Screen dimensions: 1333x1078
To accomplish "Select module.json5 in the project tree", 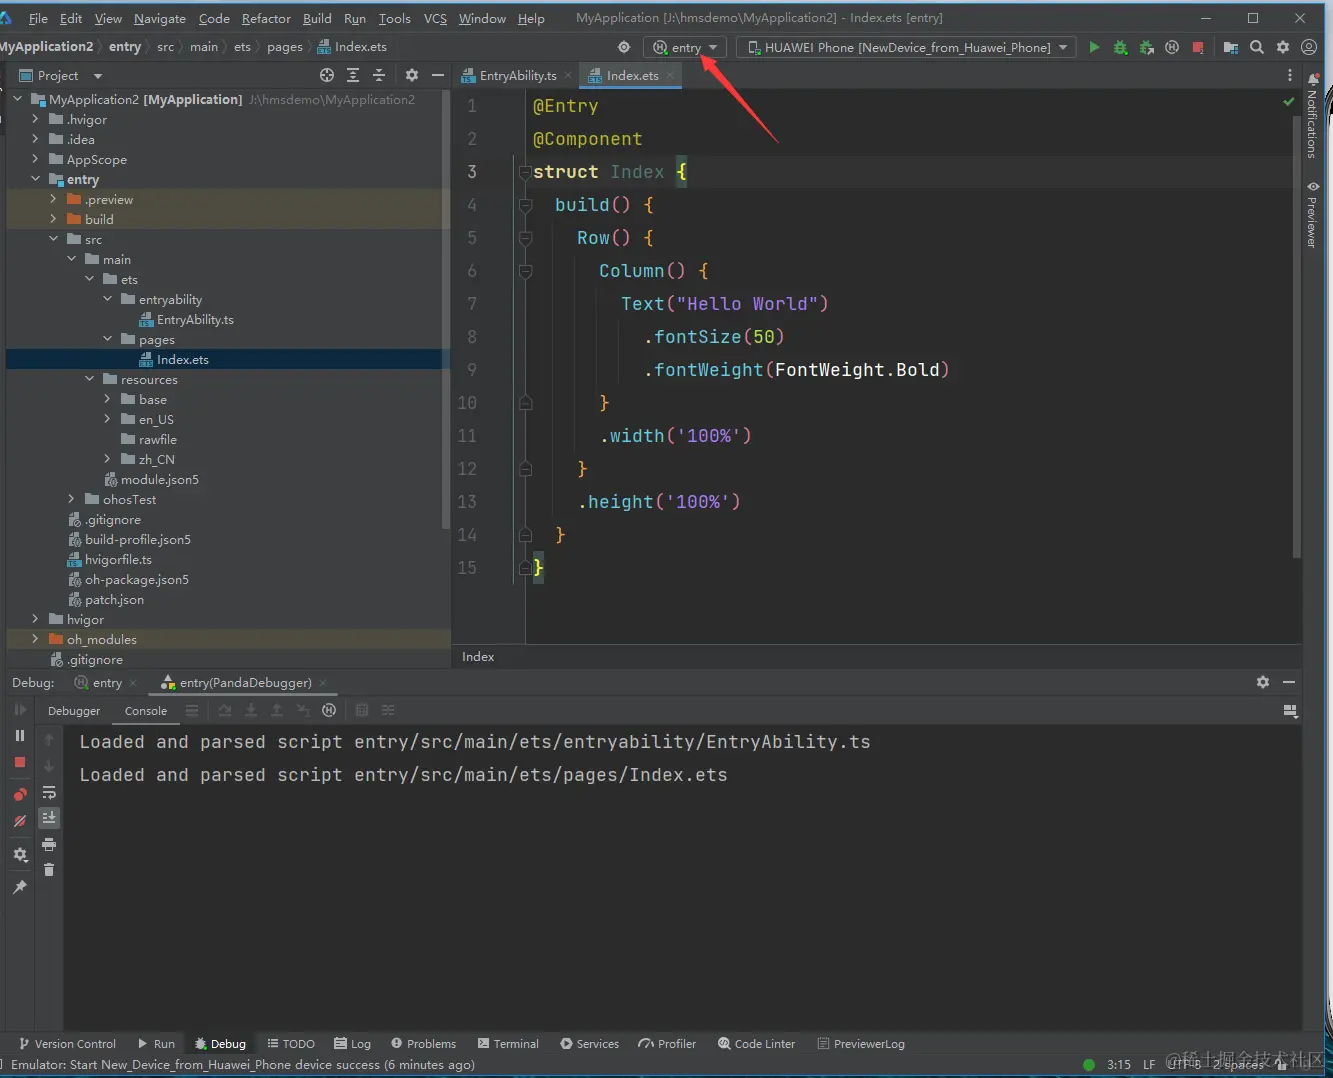I will (x=159, y=479).
